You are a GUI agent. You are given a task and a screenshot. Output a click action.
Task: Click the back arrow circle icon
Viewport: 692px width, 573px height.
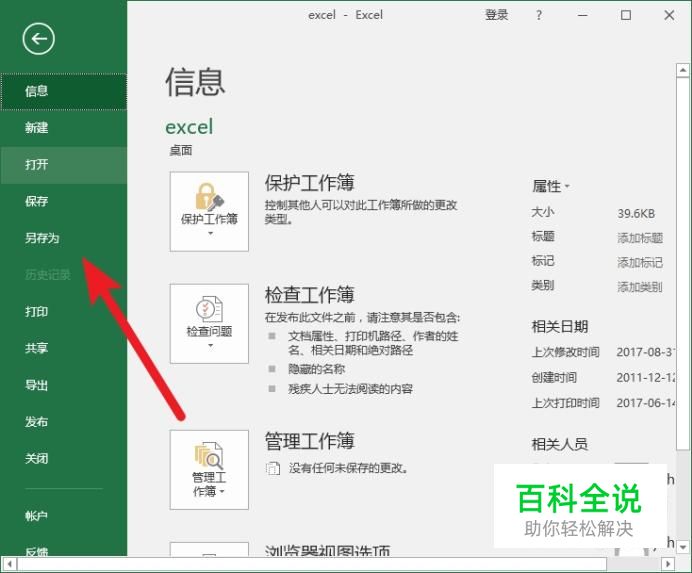pos(39,39)
